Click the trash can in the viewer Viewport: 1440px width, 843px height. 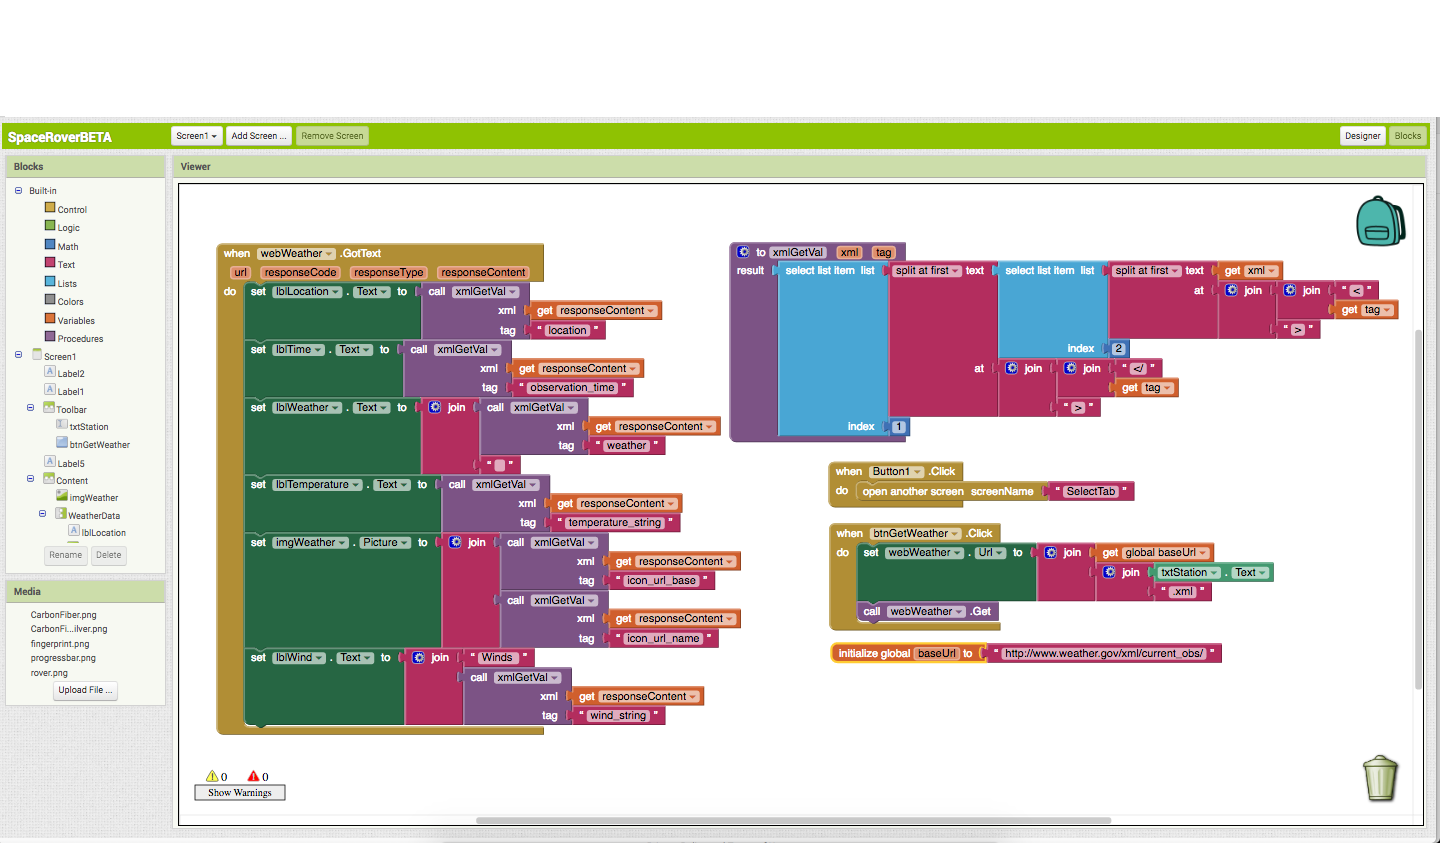click(x=1380, y=778)
